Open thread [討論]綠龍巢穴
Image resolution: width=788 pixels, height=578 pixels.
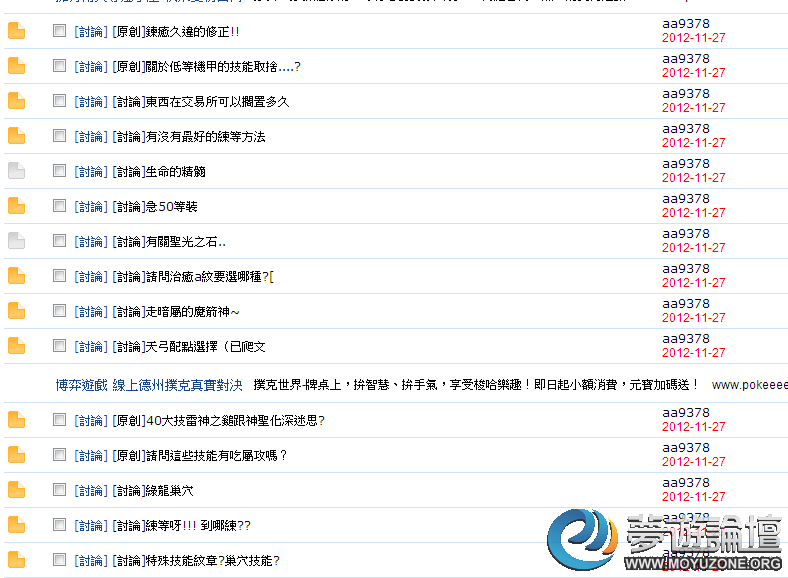tap(153, 491)
